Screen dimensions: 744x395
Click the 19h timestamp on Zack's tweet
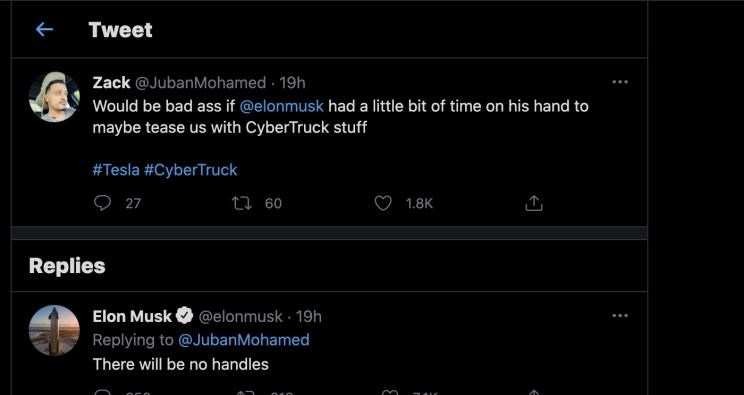coord(292,83)
